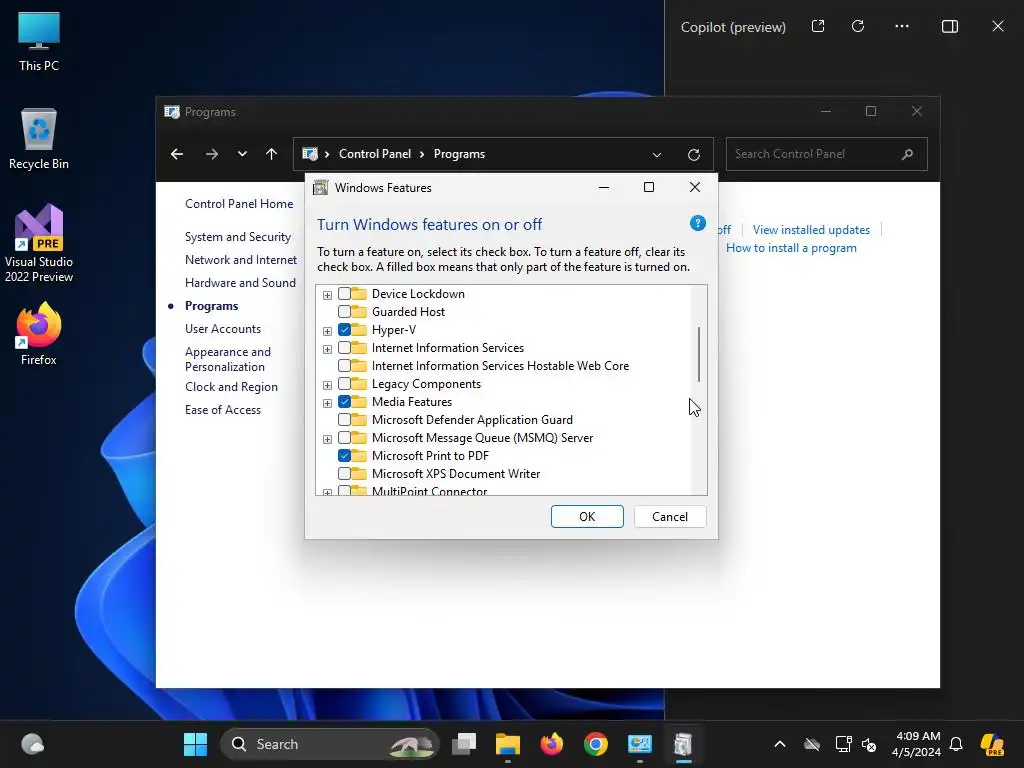Open the Recycle Bin desktop icon
The width and height of the screenshot is (1024, 768).
[39, 139]
